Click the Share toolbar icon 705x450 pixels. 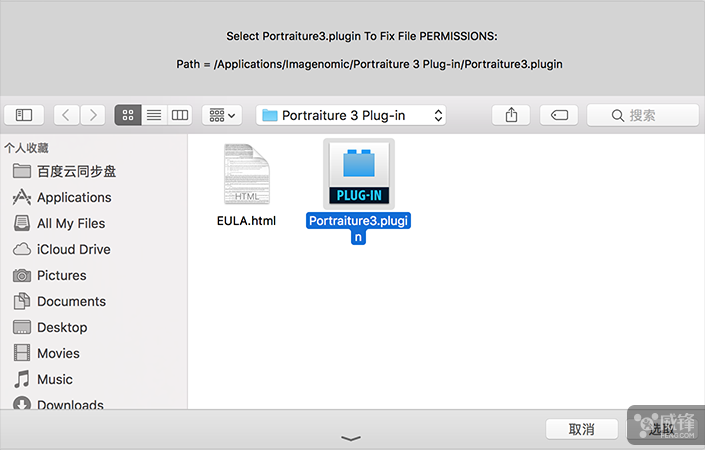(x=511, y=115)
